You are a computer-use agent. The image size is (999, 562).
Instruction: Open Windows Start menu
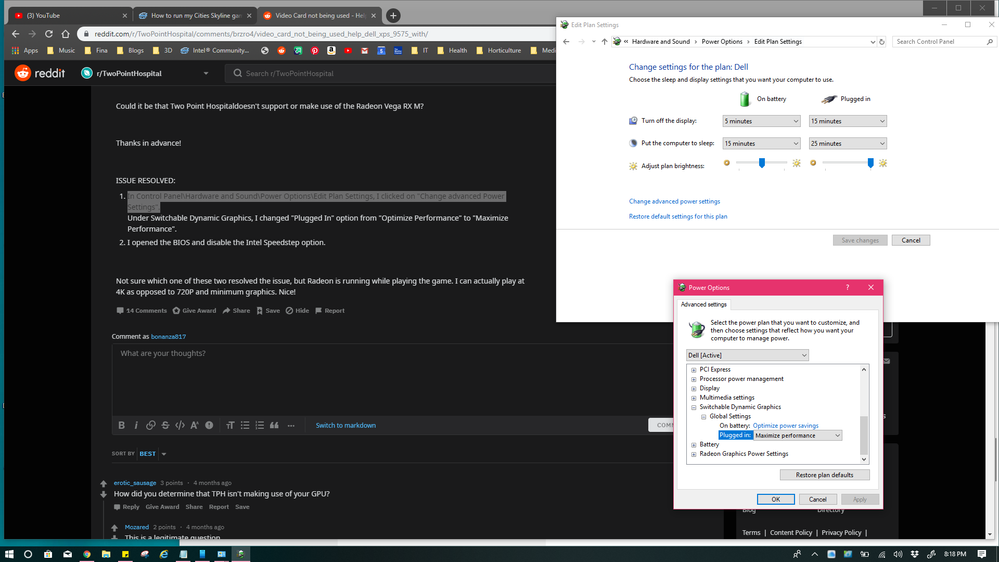click(9, 554)
